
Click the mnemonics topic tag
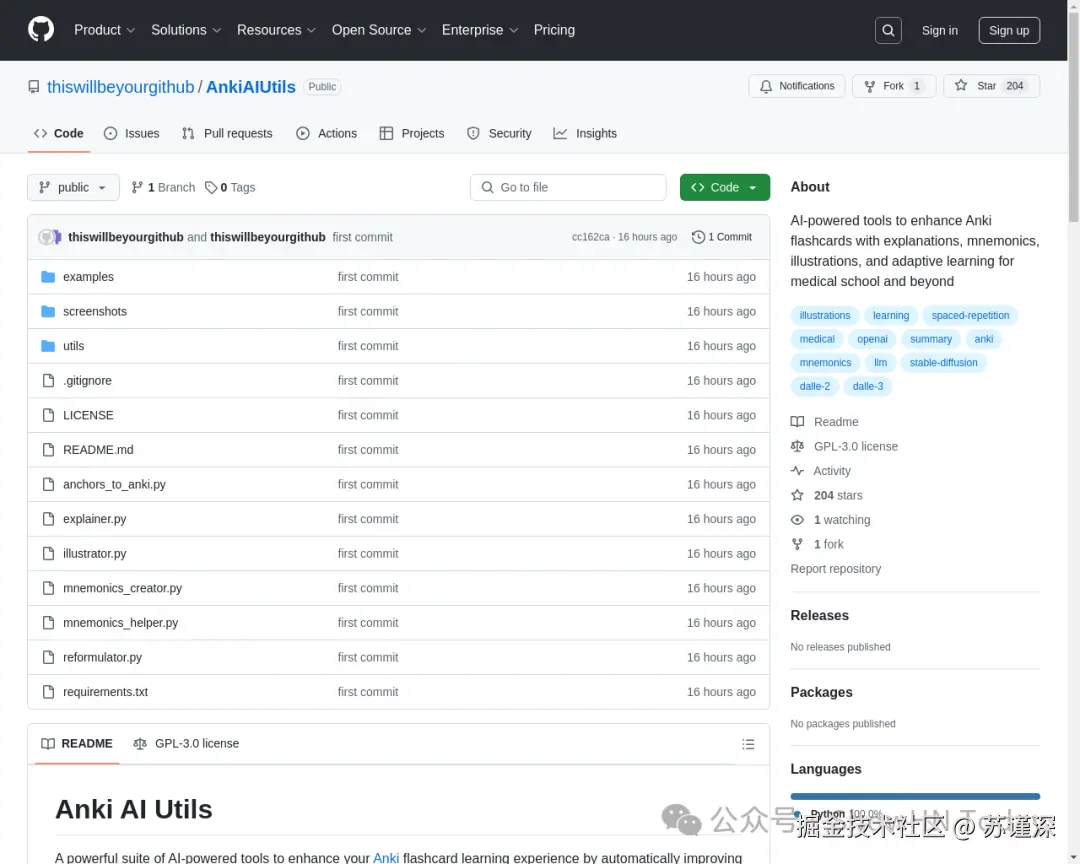point(825,362)
